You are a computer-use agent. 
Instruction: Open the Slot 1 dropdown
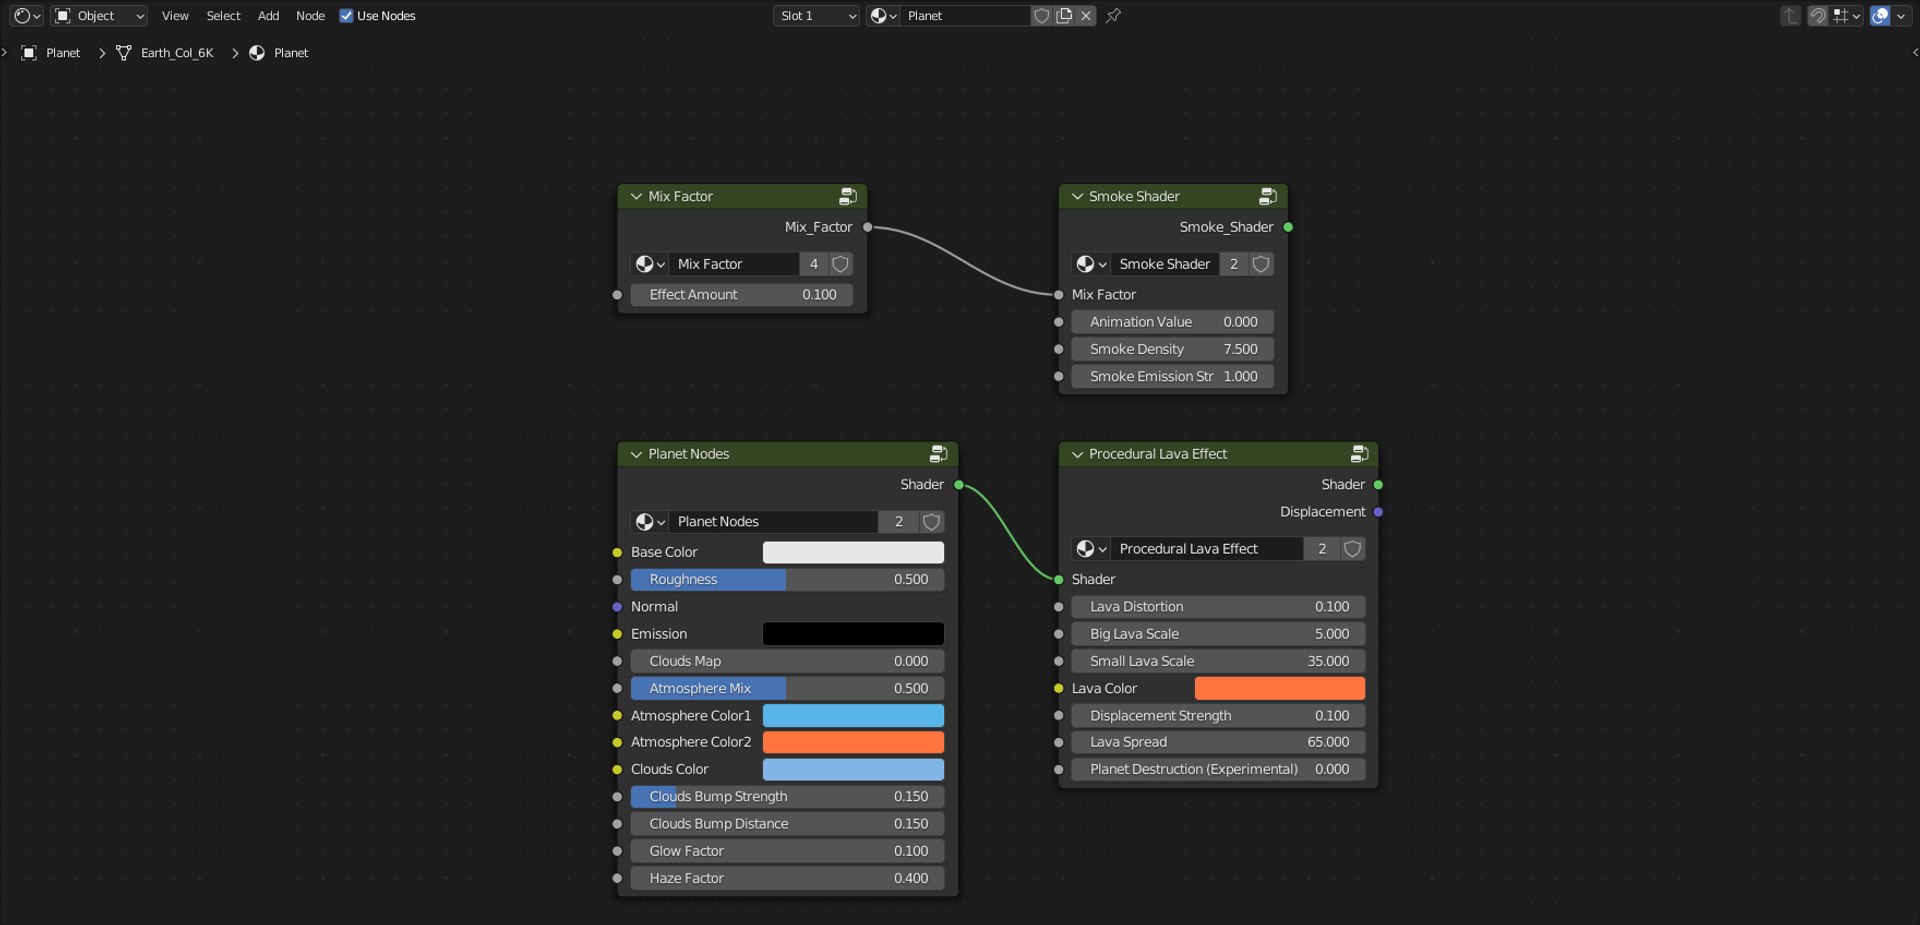816,15
